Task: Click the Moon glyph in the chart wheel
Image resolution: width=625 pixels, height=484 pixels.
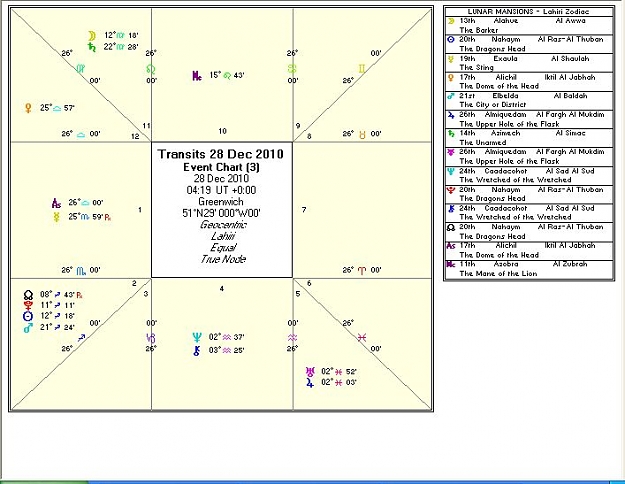Action: 92,36
